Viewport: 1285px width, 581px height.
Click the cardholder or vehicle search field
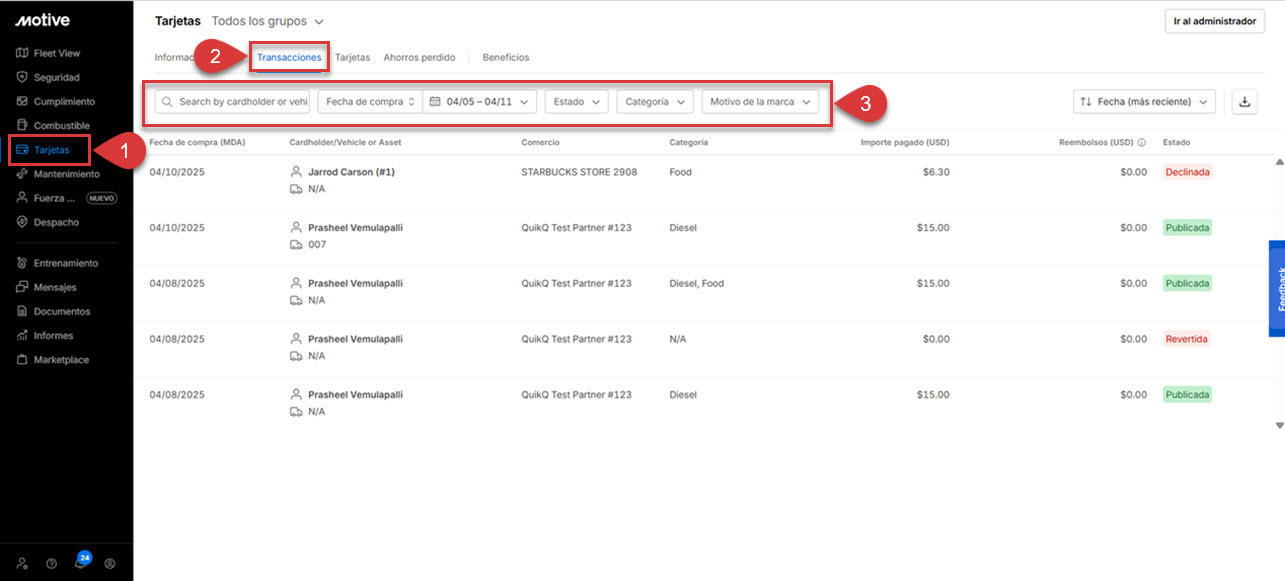click(233, 102)
